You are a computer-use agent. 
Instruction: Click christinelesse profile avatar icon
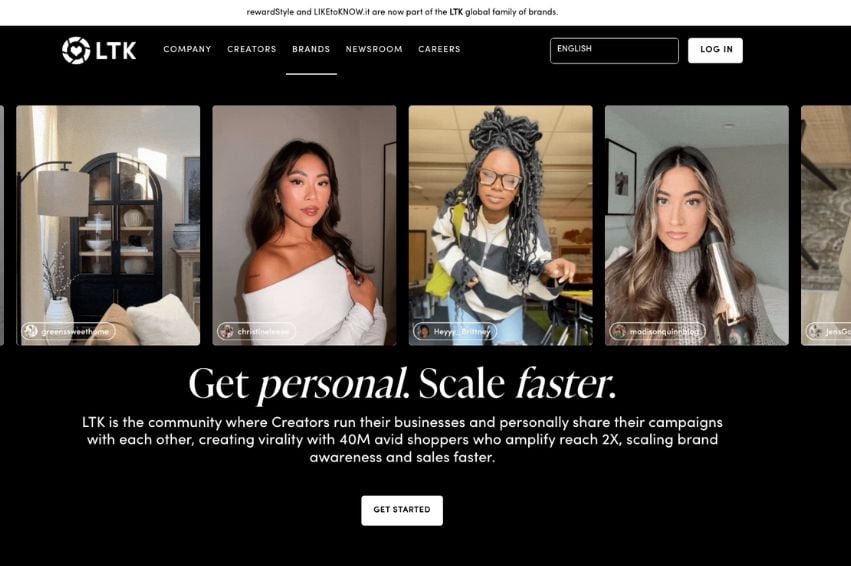[x=227, y=331]
